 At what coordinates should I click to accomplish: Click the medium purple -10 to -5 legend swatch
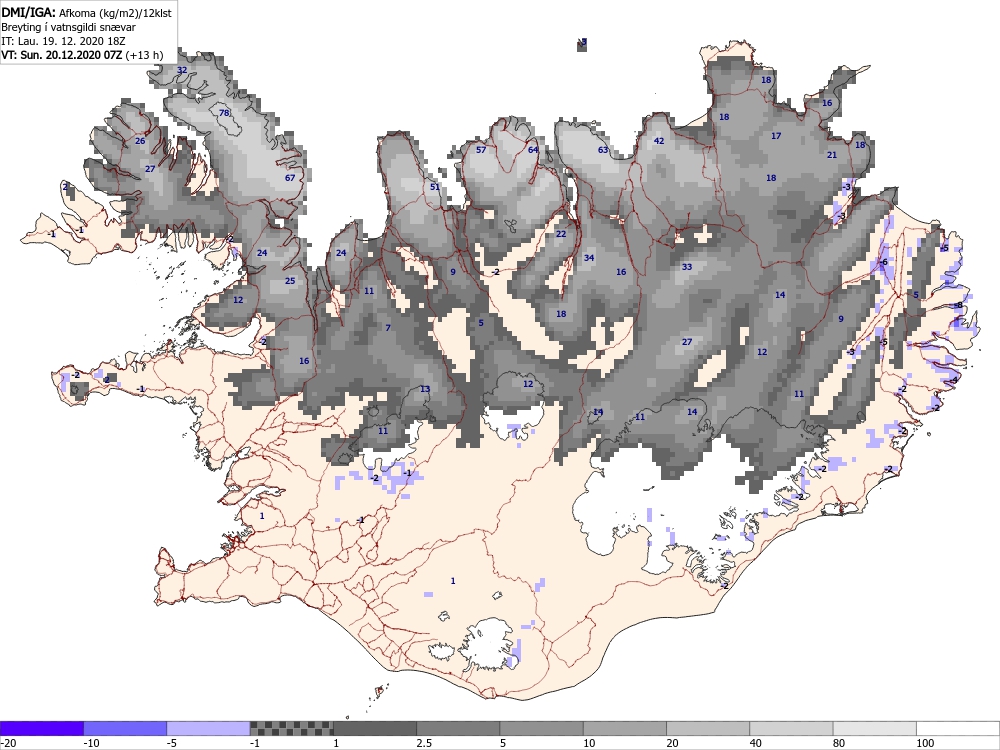point(125,728)
